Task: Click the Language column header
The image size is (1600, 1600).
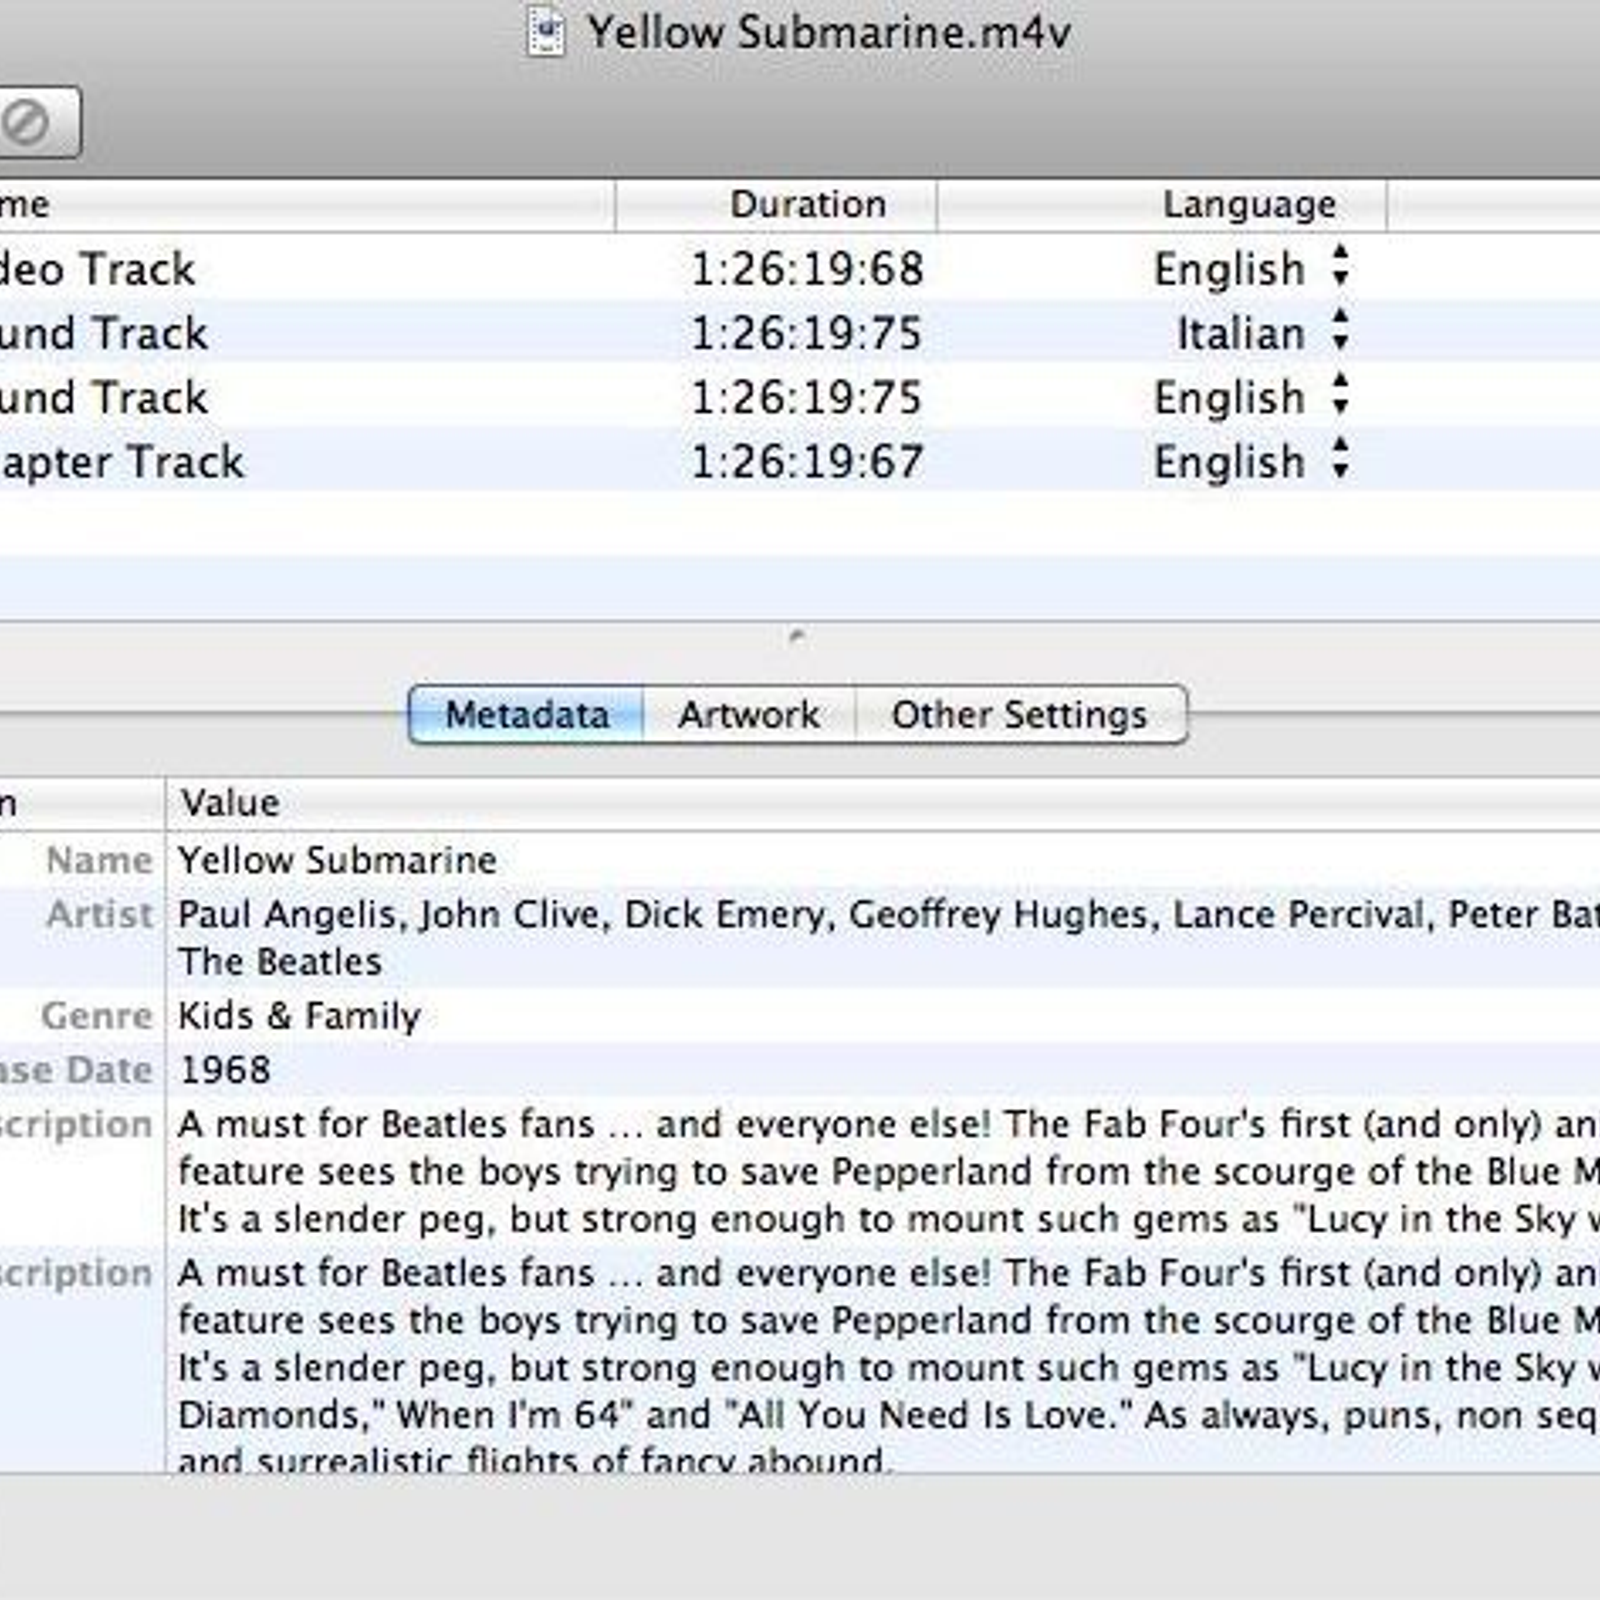Action: (1162, 205)
